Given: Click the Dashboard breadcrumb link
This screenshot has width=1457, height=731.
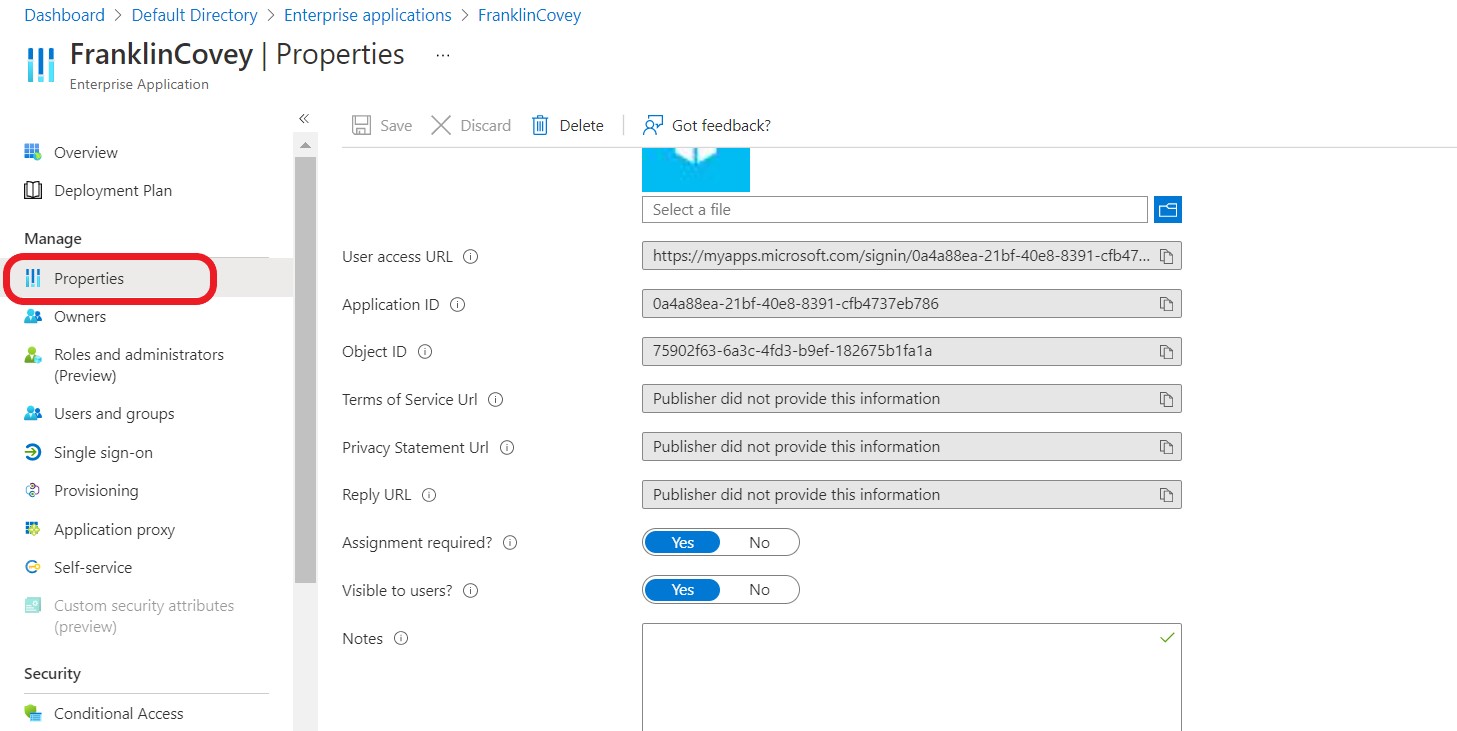Looking at the screenshot, I should coord(64,14).
